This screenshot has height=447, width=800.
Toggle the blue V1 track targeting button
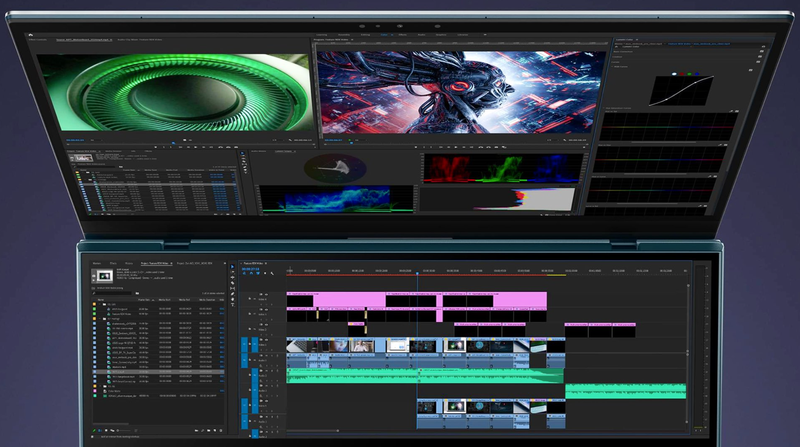point(255,344)
